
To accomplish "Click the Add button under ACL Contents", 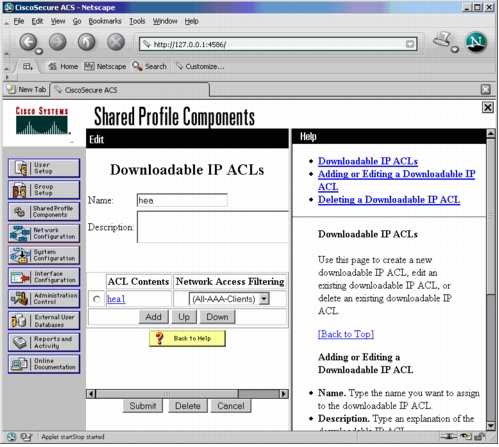I will click(153, 317).
